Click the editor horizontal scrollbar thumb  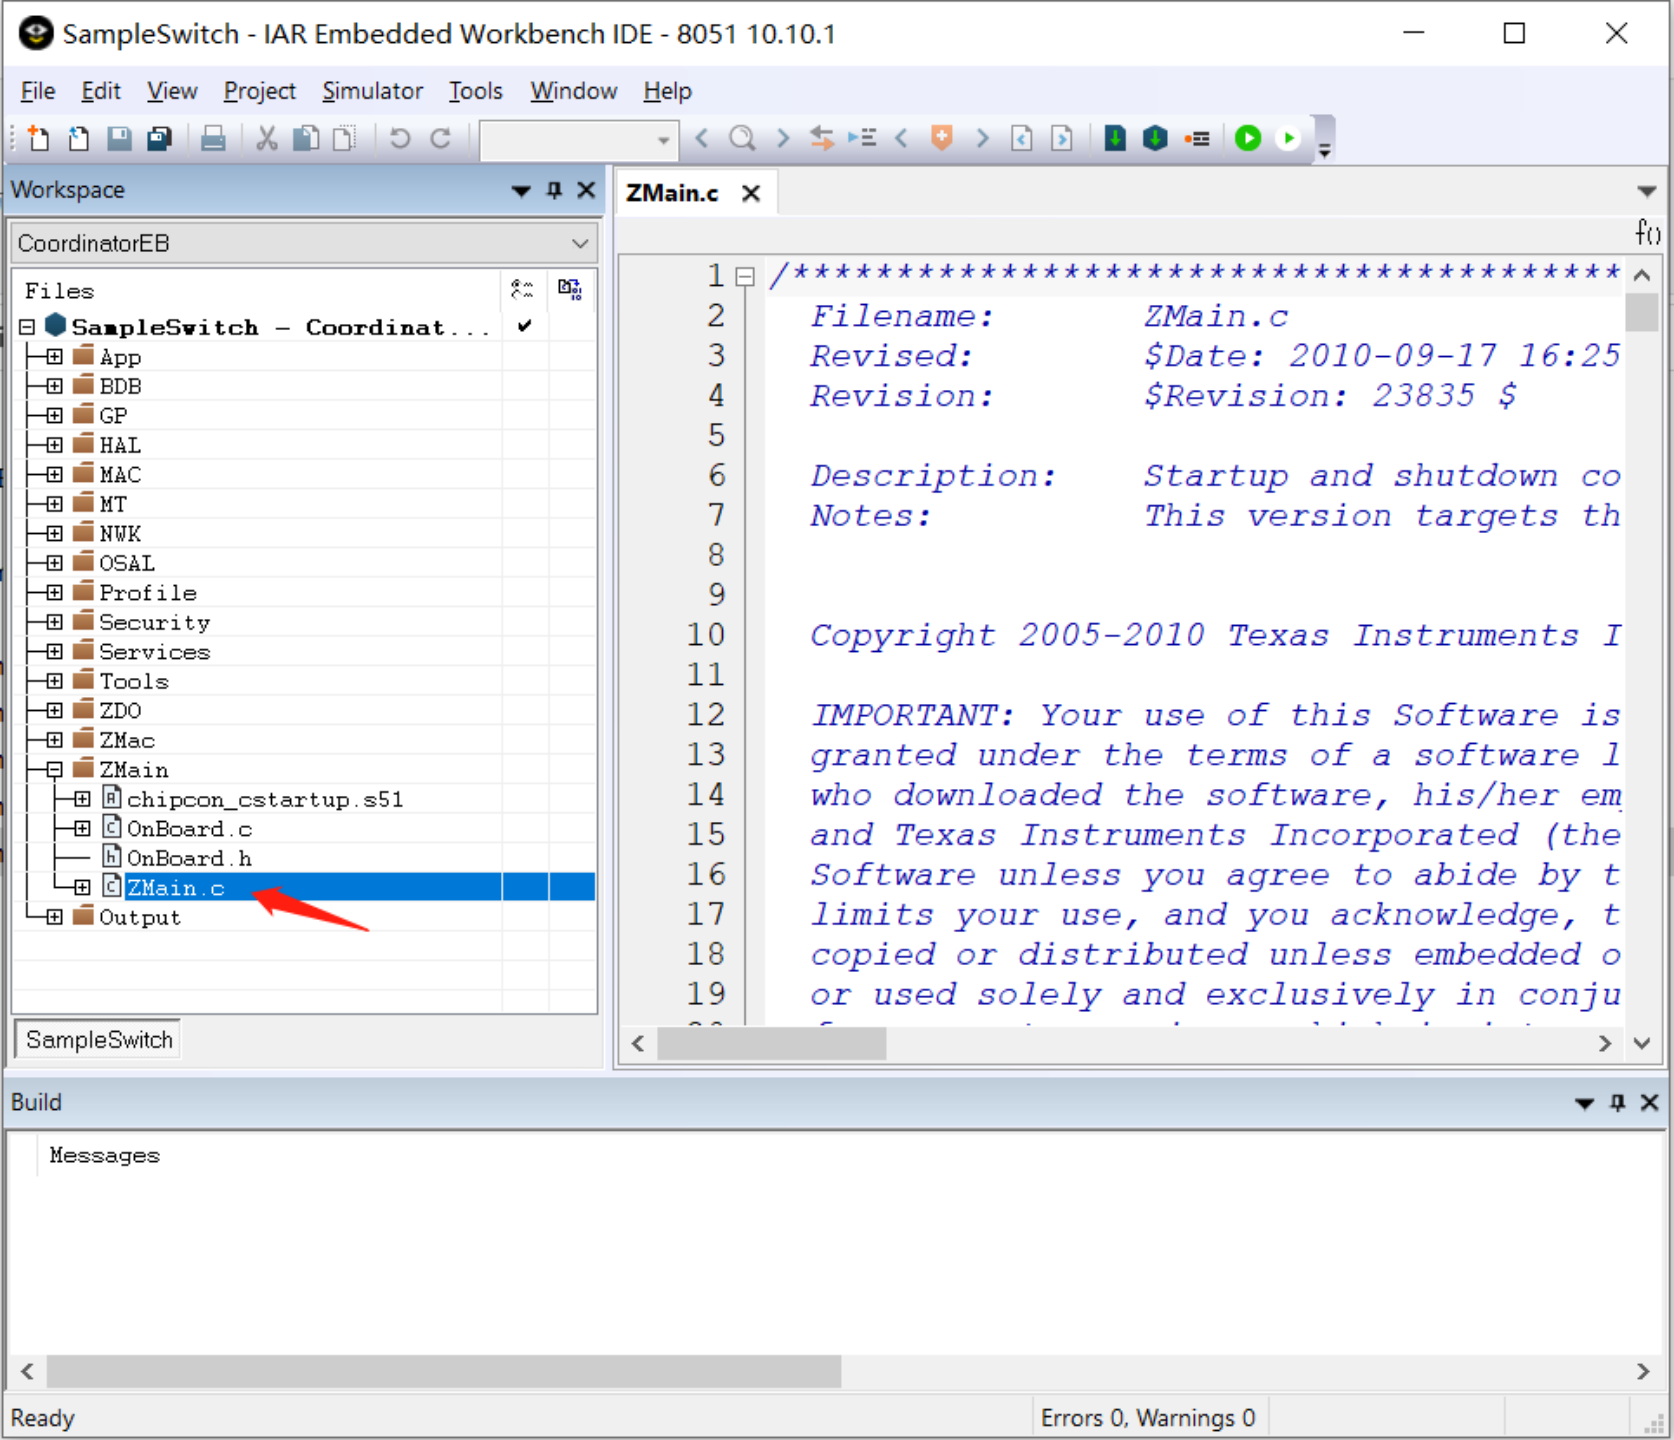[x=771, y=1043]
